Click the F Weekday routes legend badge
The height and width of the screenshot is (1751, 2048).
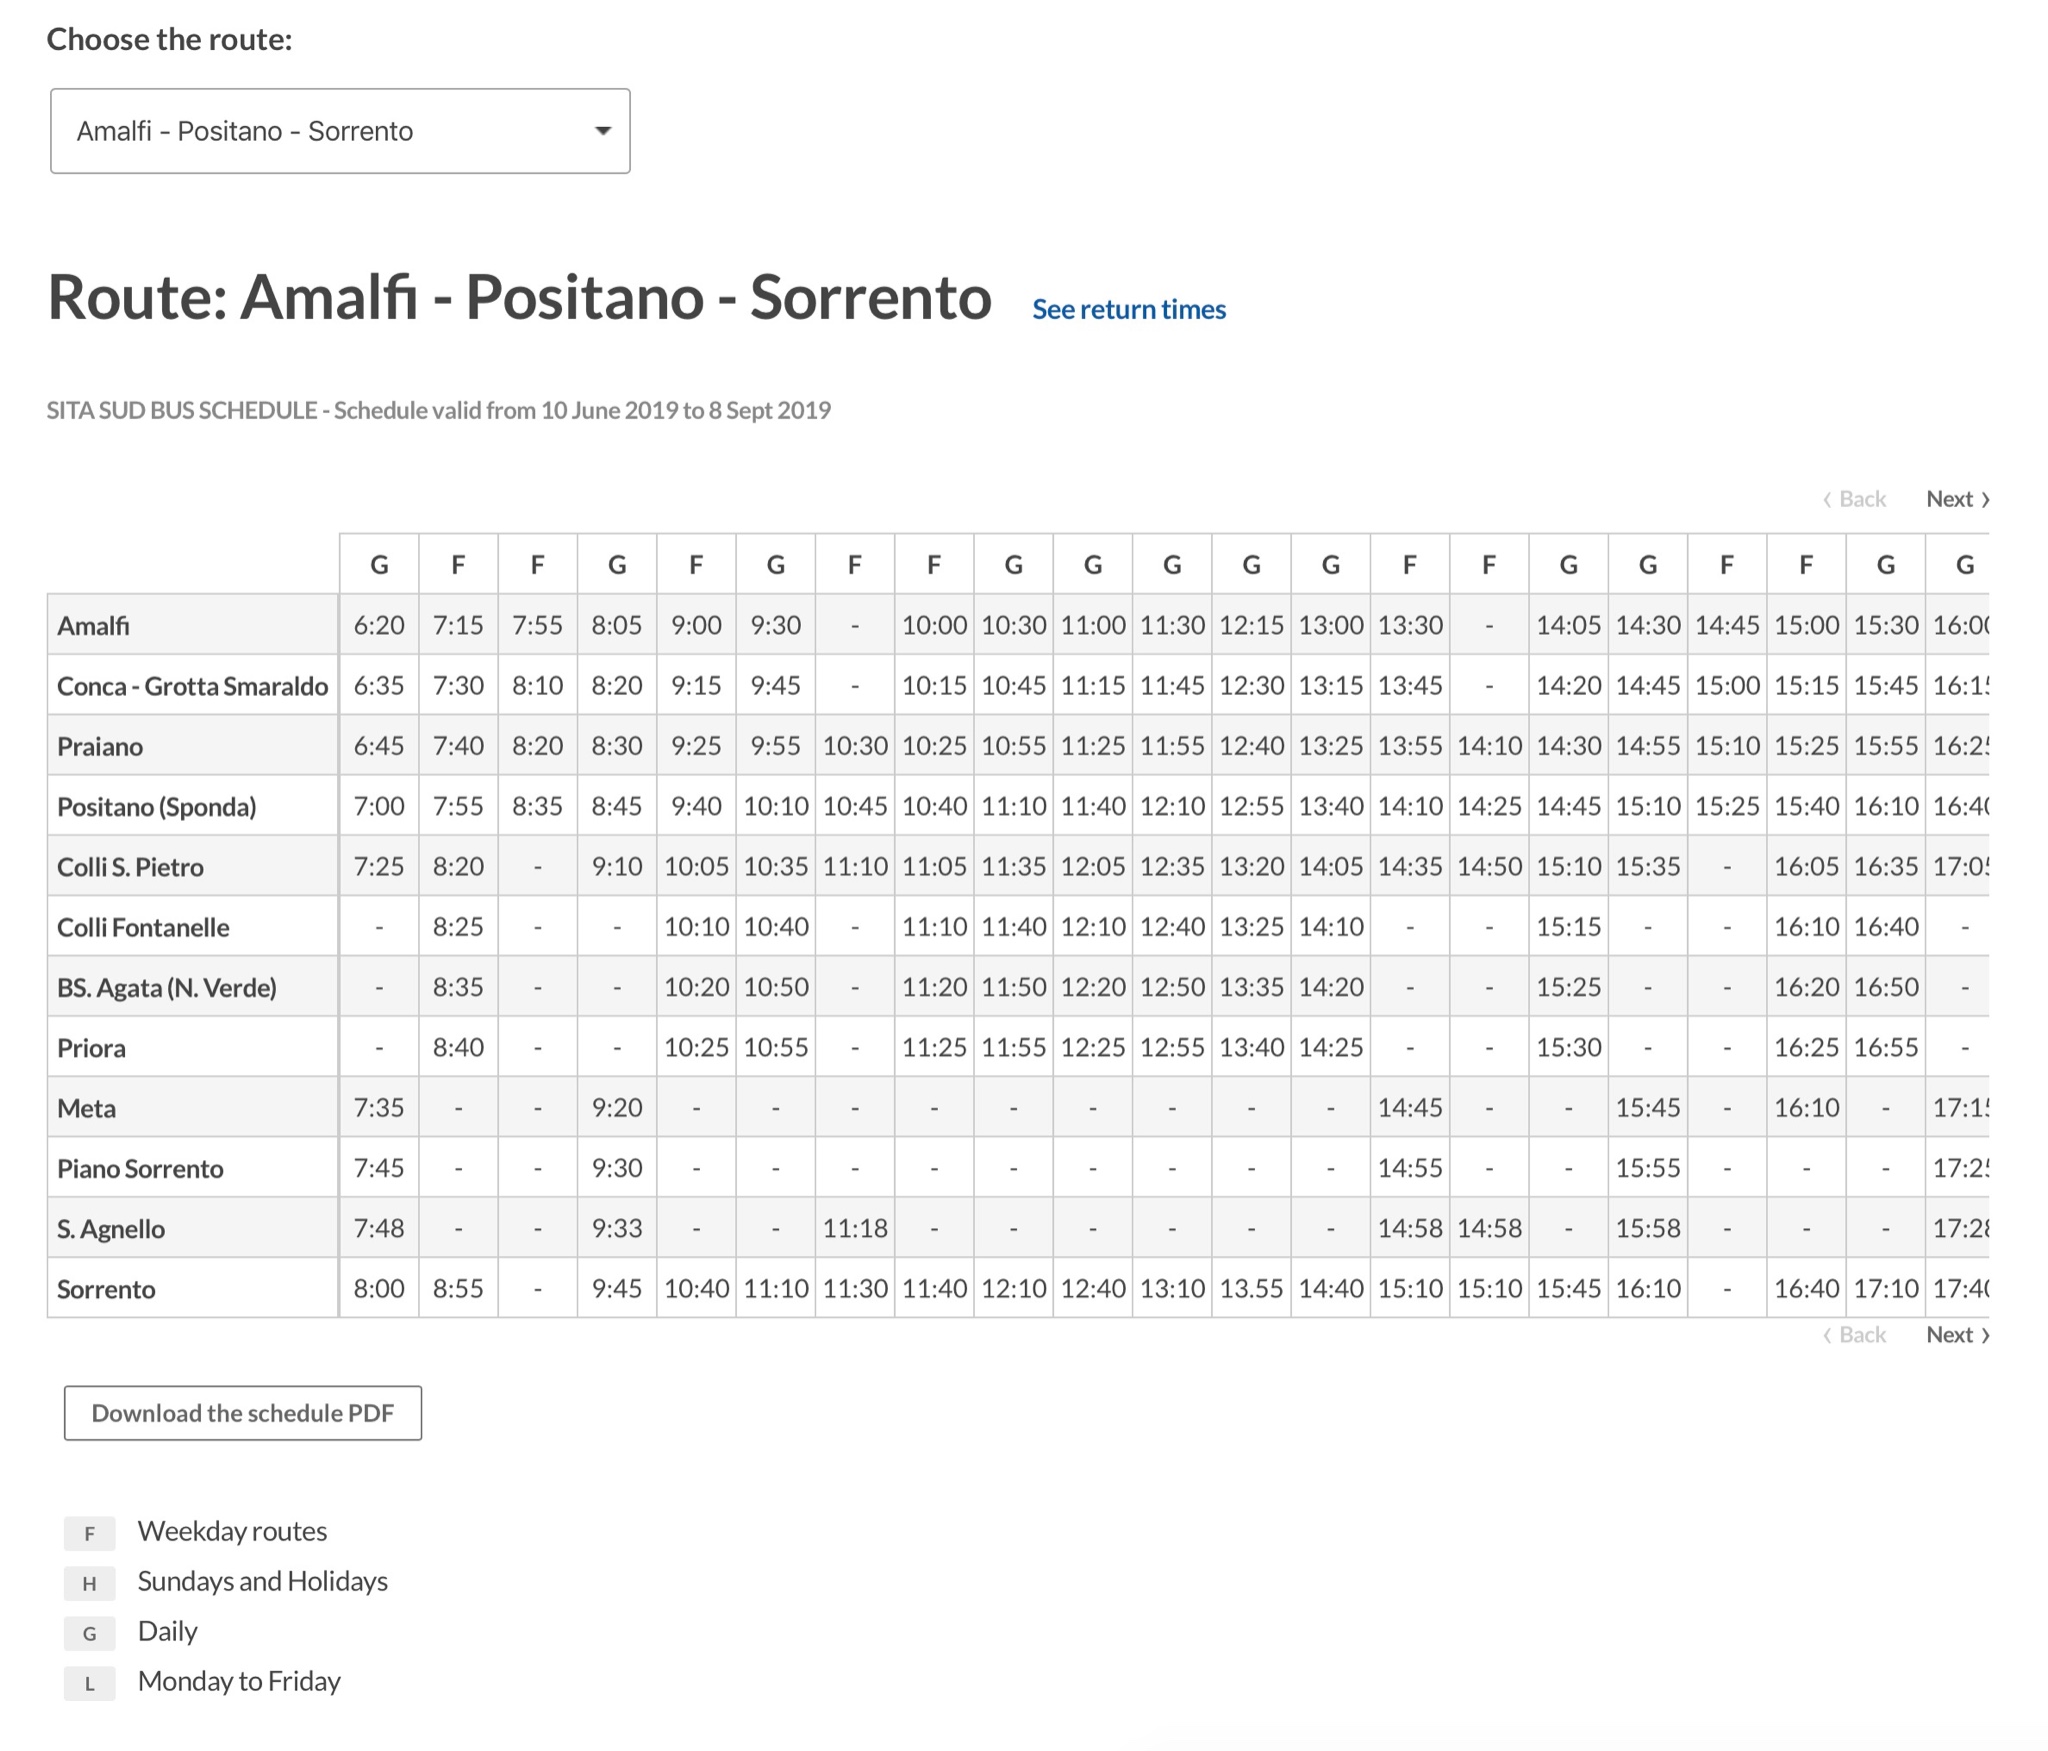(x=90, y=1533)
